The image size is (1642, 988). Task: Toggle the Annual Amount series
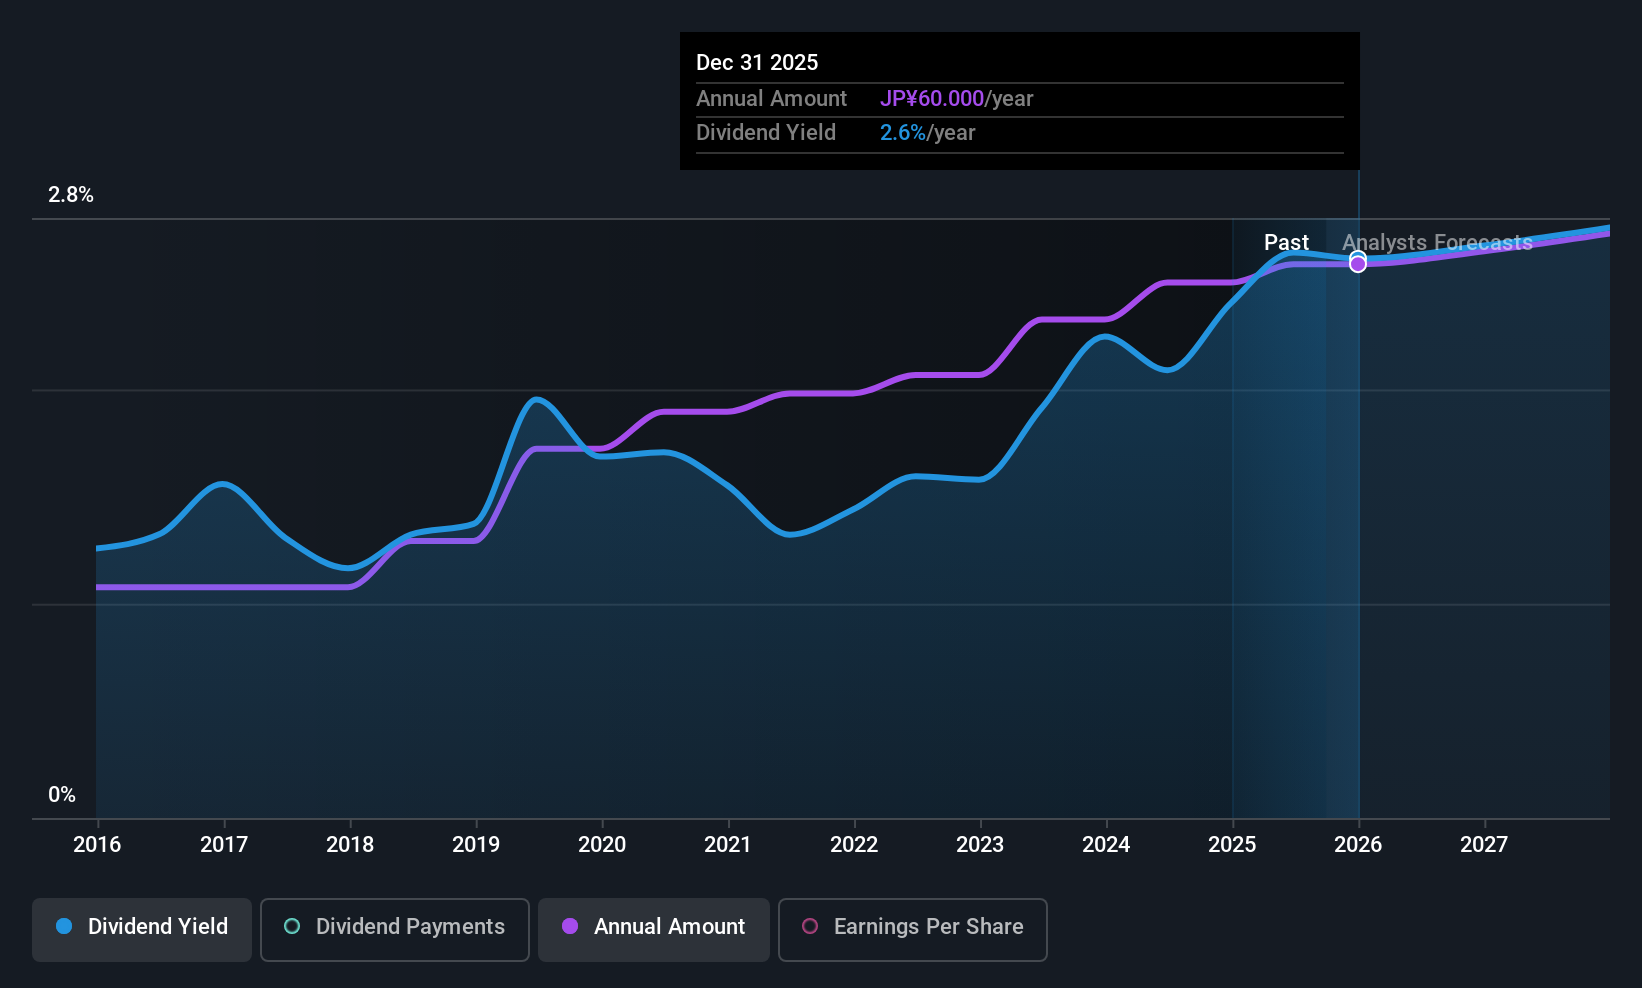pos(654,930)
